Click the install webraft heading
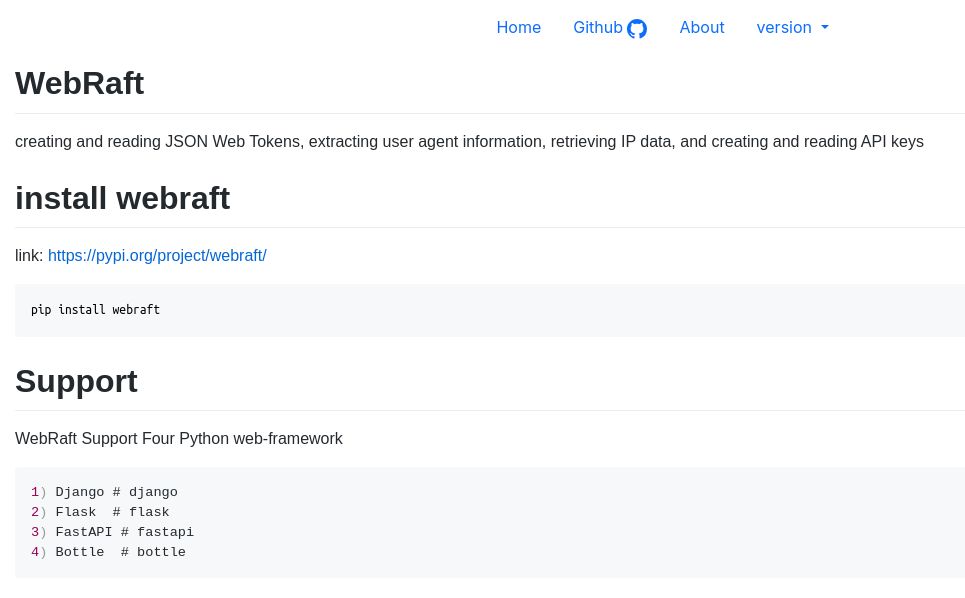 click(122, 198)
